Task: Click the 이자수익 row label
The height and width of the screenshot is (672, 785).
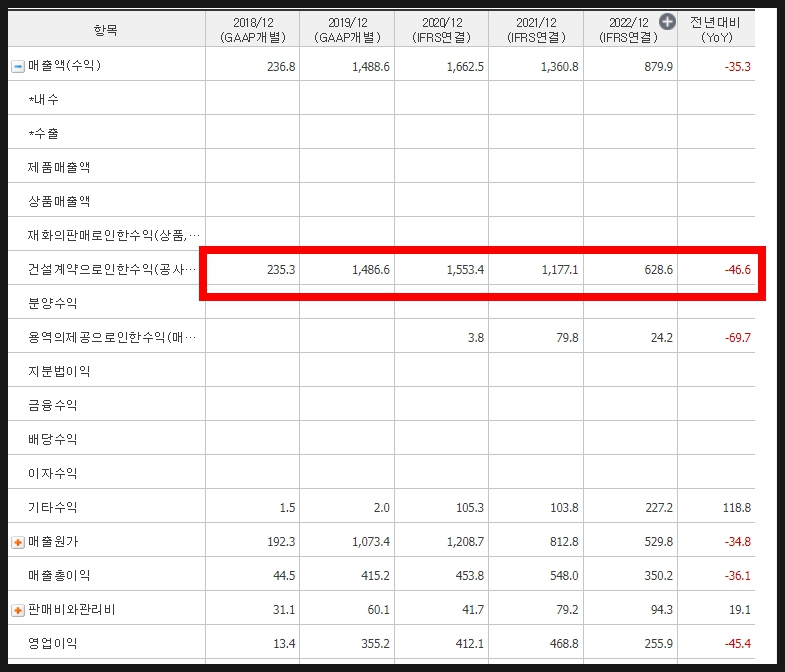Action: pos(53,473)
